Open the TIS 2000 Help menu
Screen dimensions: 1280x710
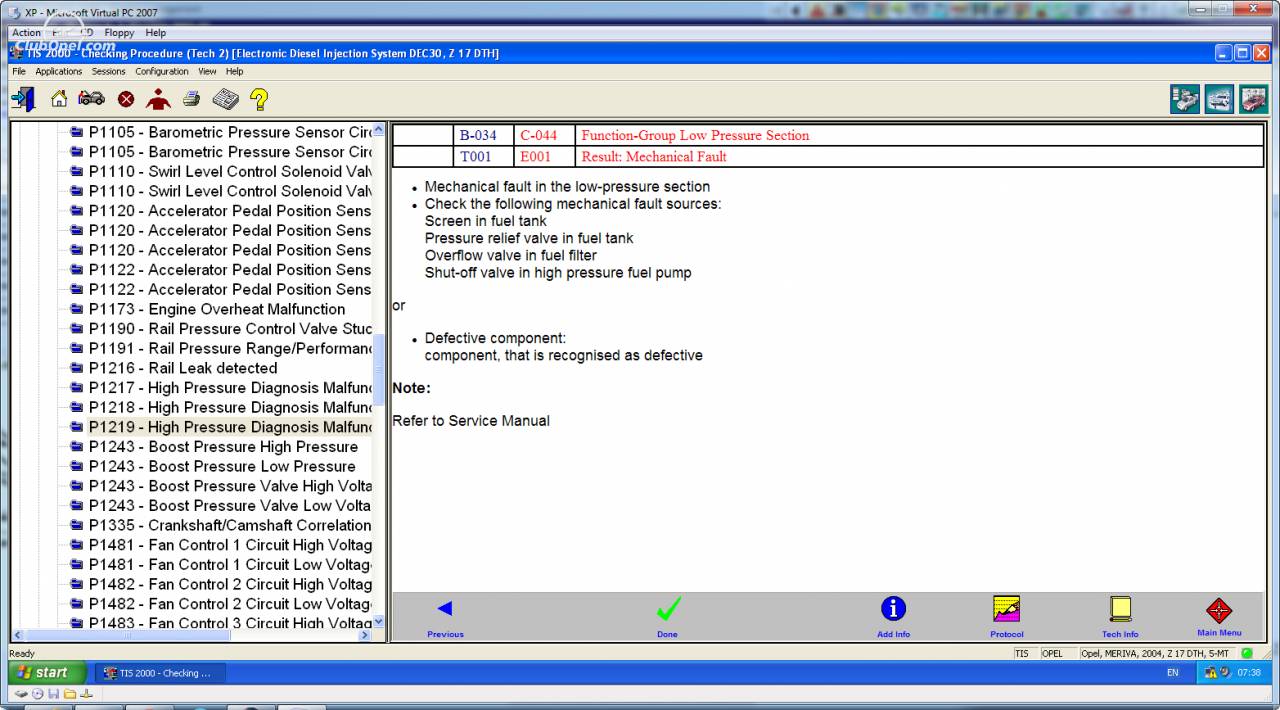click(x=235, y=72)
